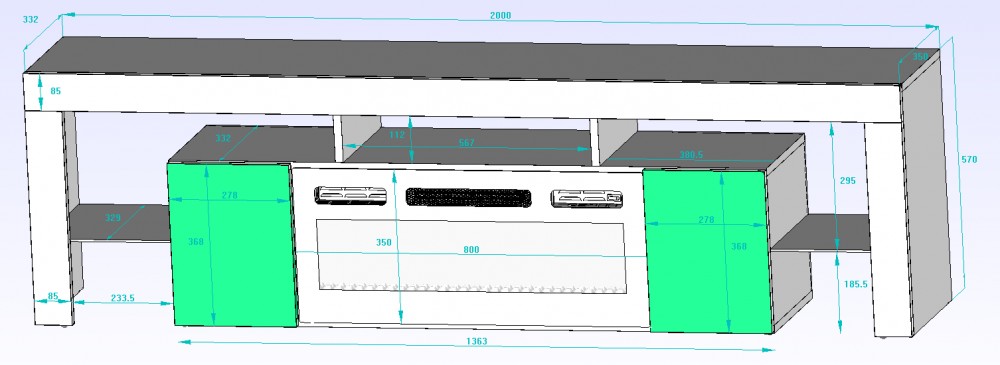Select the left air vent grille
1000x365 pixels.
pos(350,195)
